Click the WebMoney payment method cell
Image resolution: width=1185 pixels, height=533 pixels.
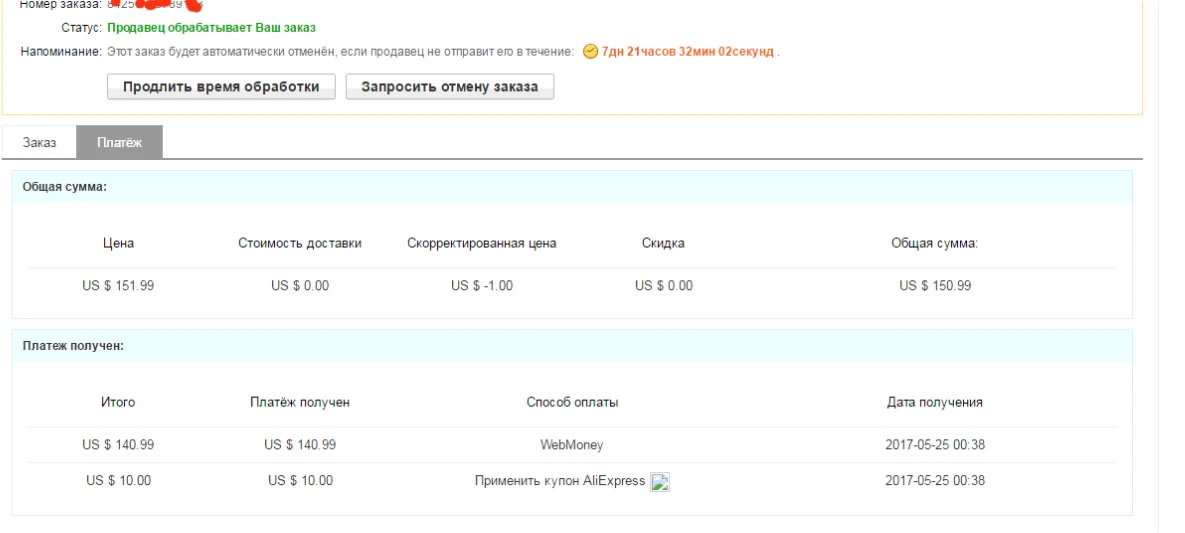click(572, 445)
